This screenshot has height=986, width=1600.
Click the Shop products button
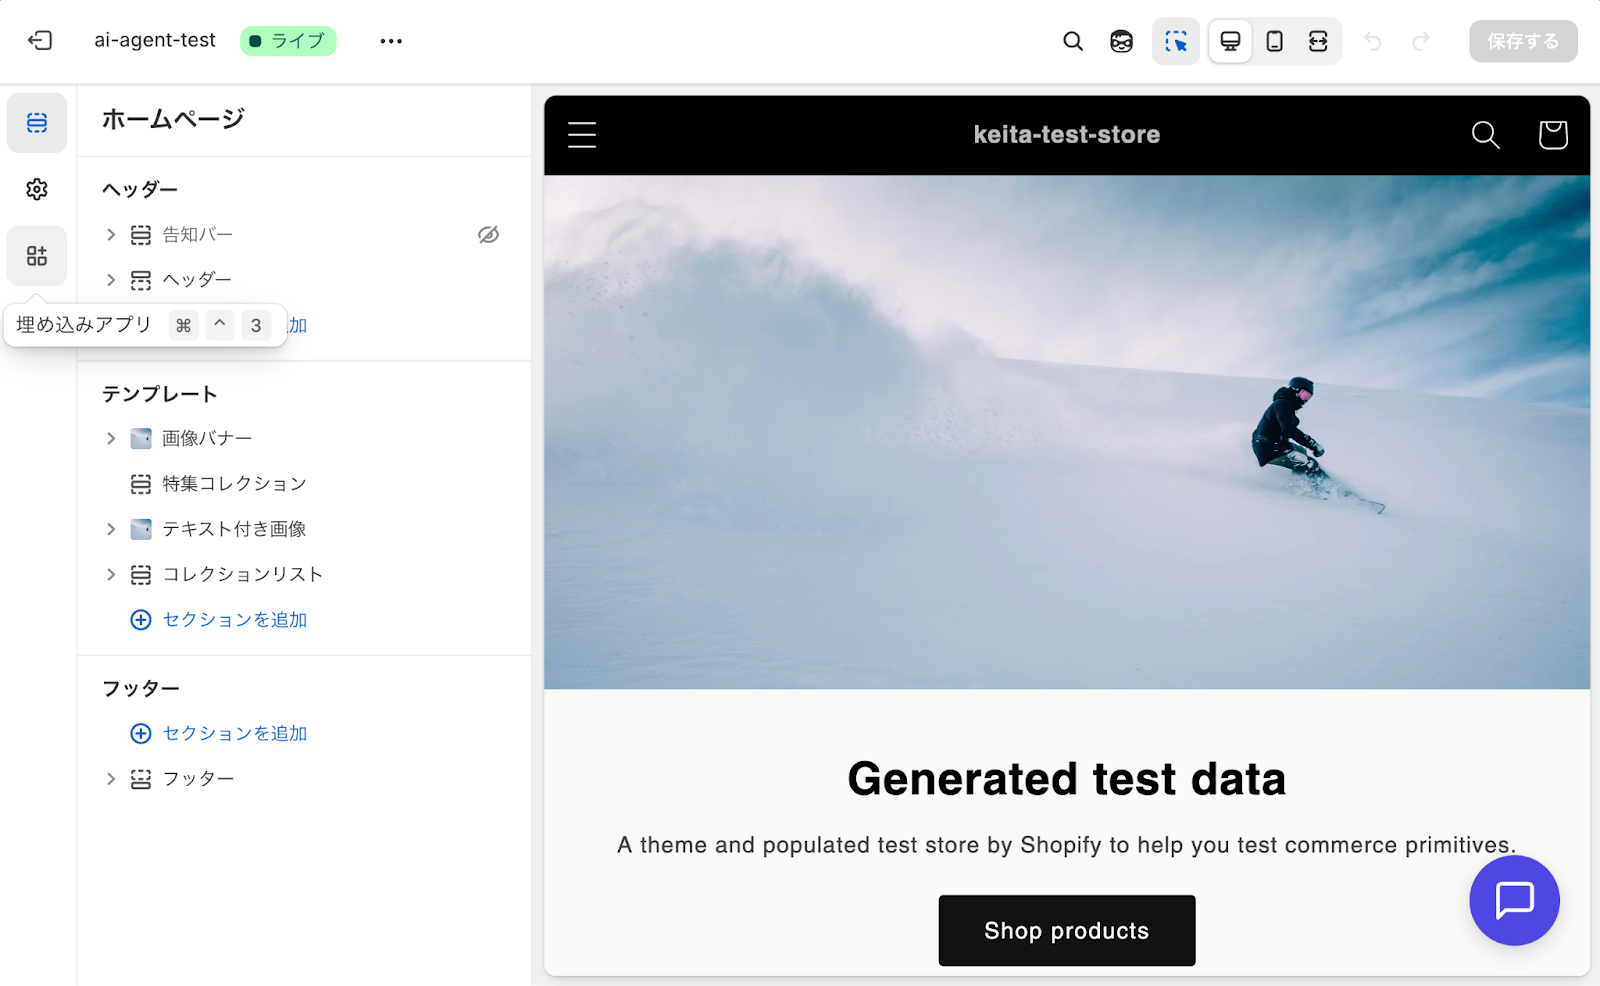point(1067,931)
